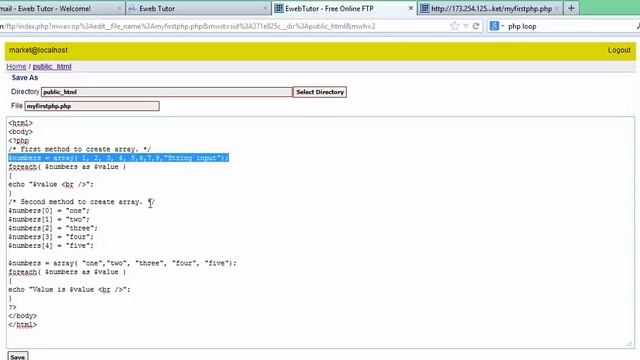This screenshot has width=640, height=360.
Task: Click the line $numbers[0] = "one"
Action: 49,211
